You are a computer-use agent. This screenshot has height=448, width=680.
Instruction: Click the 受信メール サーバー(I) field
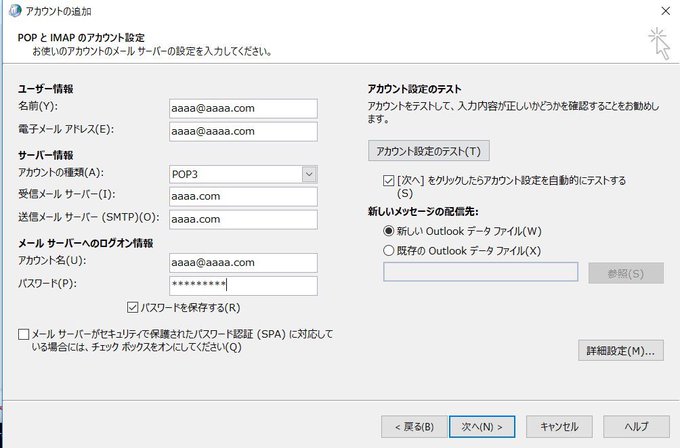243,196
